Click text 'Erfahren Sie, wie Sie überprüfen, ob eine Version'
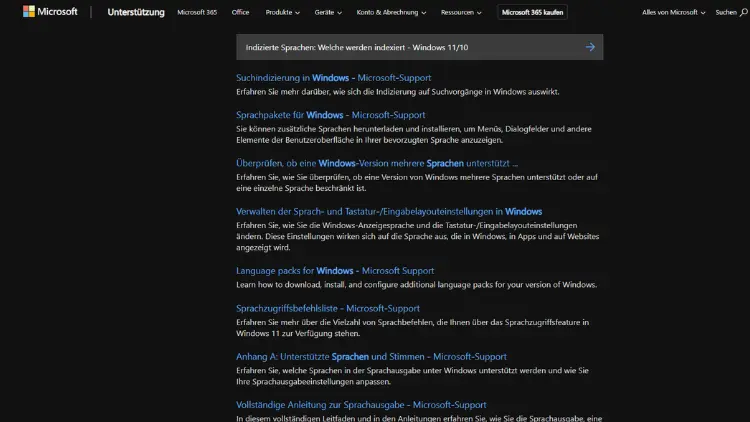 (417, 183)
